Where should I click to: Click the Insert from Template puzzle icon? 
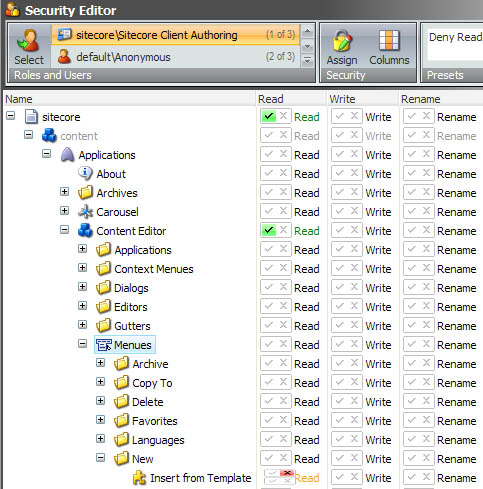pyautogui.click(x=140, y=478)
